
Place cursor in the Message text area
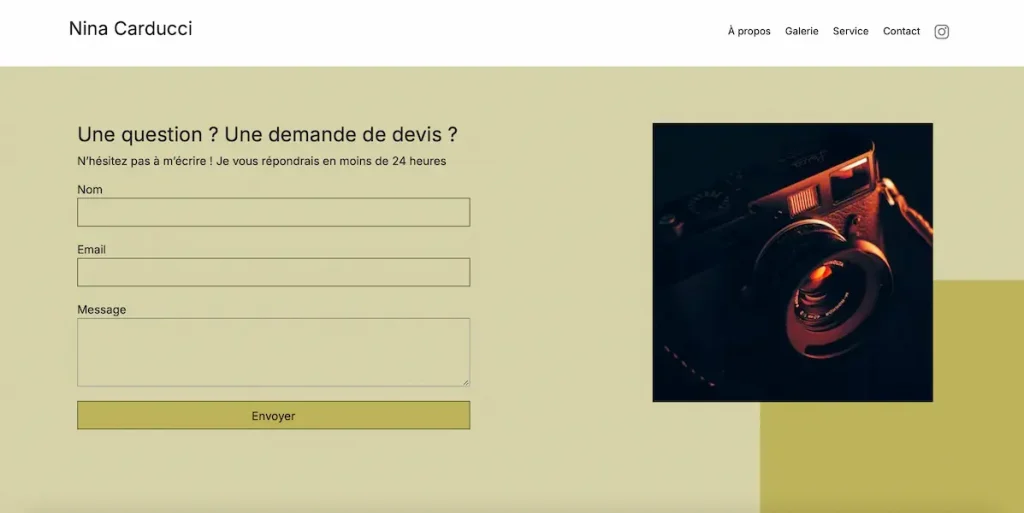click(x=273, y=351)
